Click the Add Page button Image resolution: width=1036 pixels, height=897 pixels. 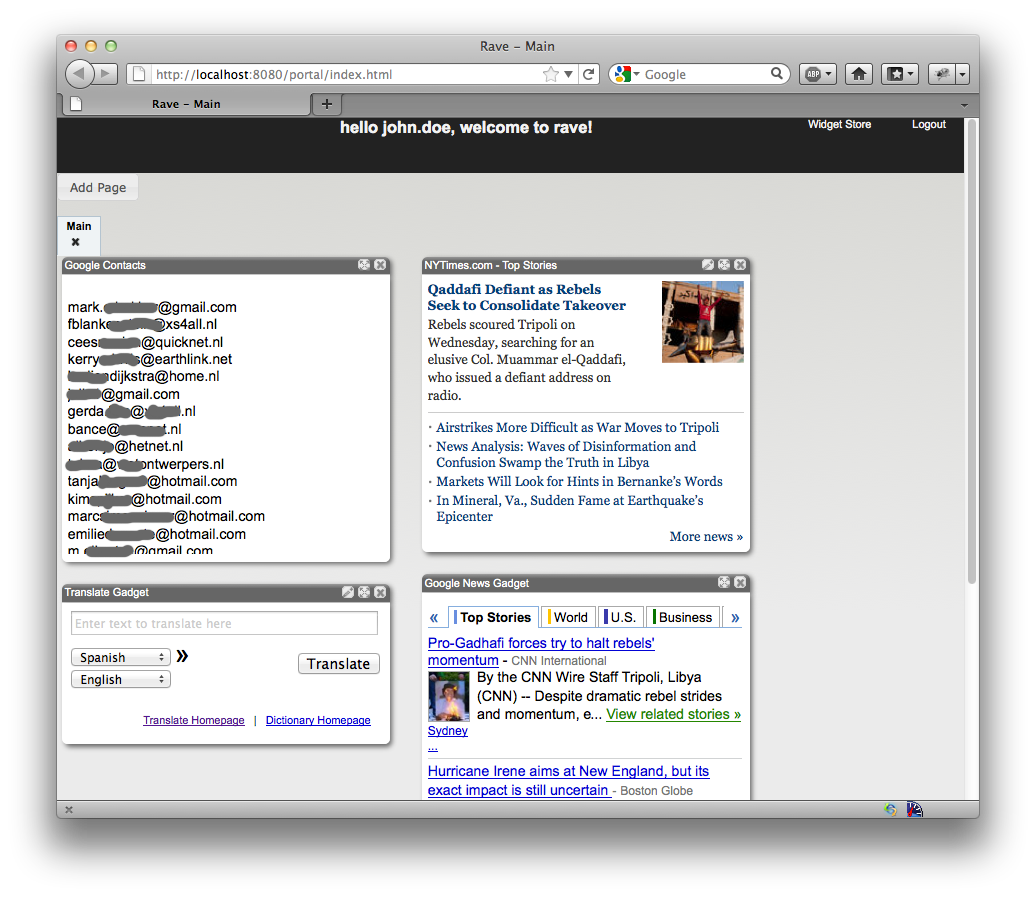point(98,187)
